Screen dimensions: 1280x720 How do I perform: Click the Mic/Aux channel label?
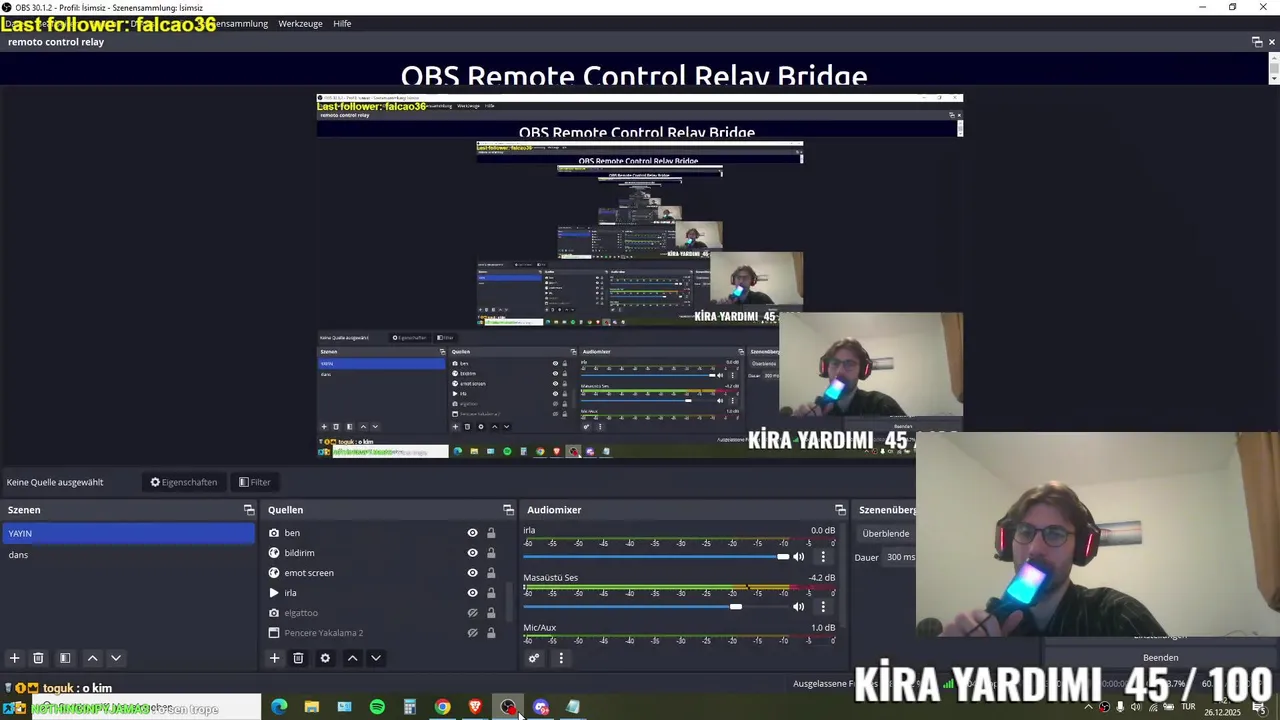coord(540,628)
